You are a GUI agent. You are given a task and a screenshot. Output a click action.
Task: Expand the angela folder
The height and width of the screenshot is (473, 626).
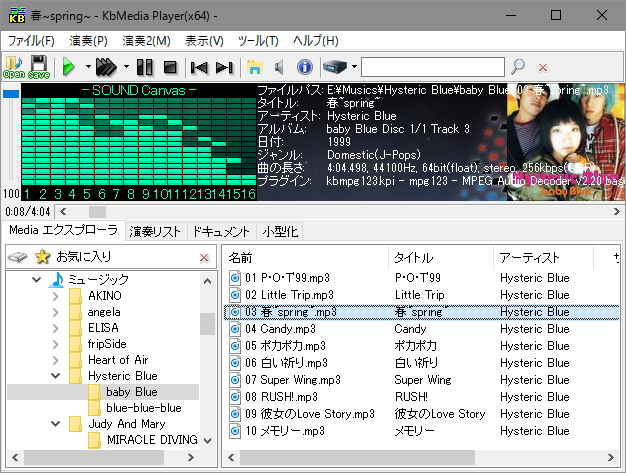[x=55, y=312]
